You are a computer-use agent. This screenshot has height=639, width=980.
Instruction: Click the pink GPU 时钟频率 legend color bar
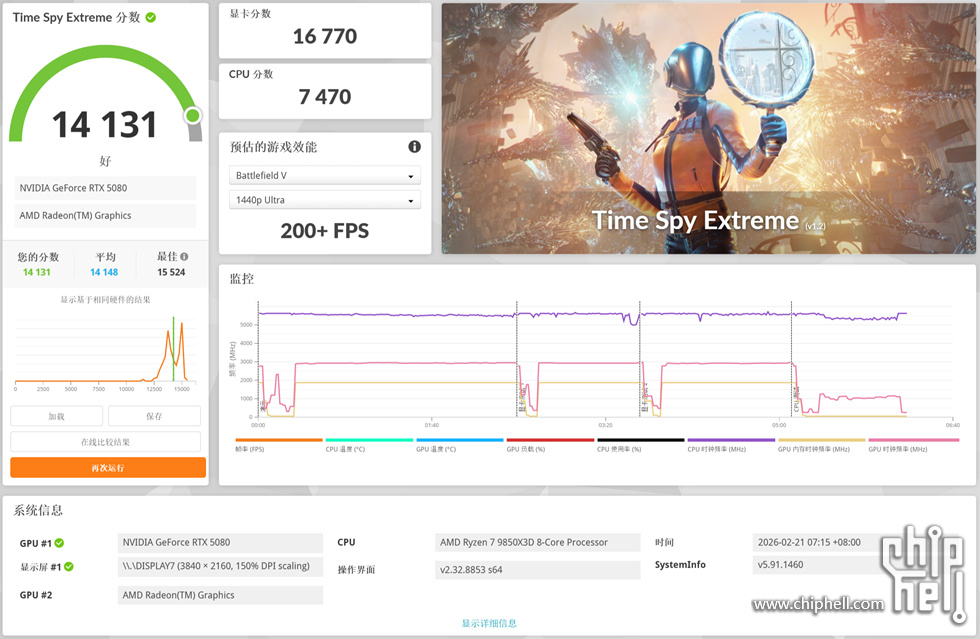click(912, 440)
